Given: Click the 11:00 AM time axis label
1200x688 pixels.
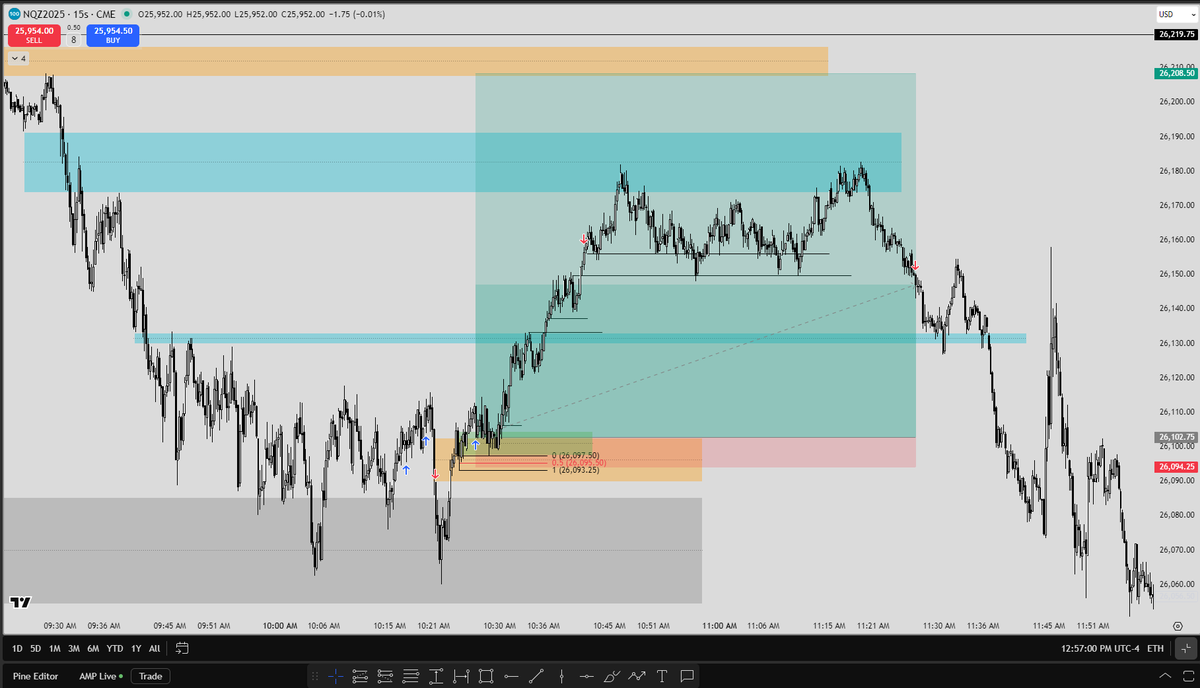Looking at the screenshot, I should click(719, 626).
